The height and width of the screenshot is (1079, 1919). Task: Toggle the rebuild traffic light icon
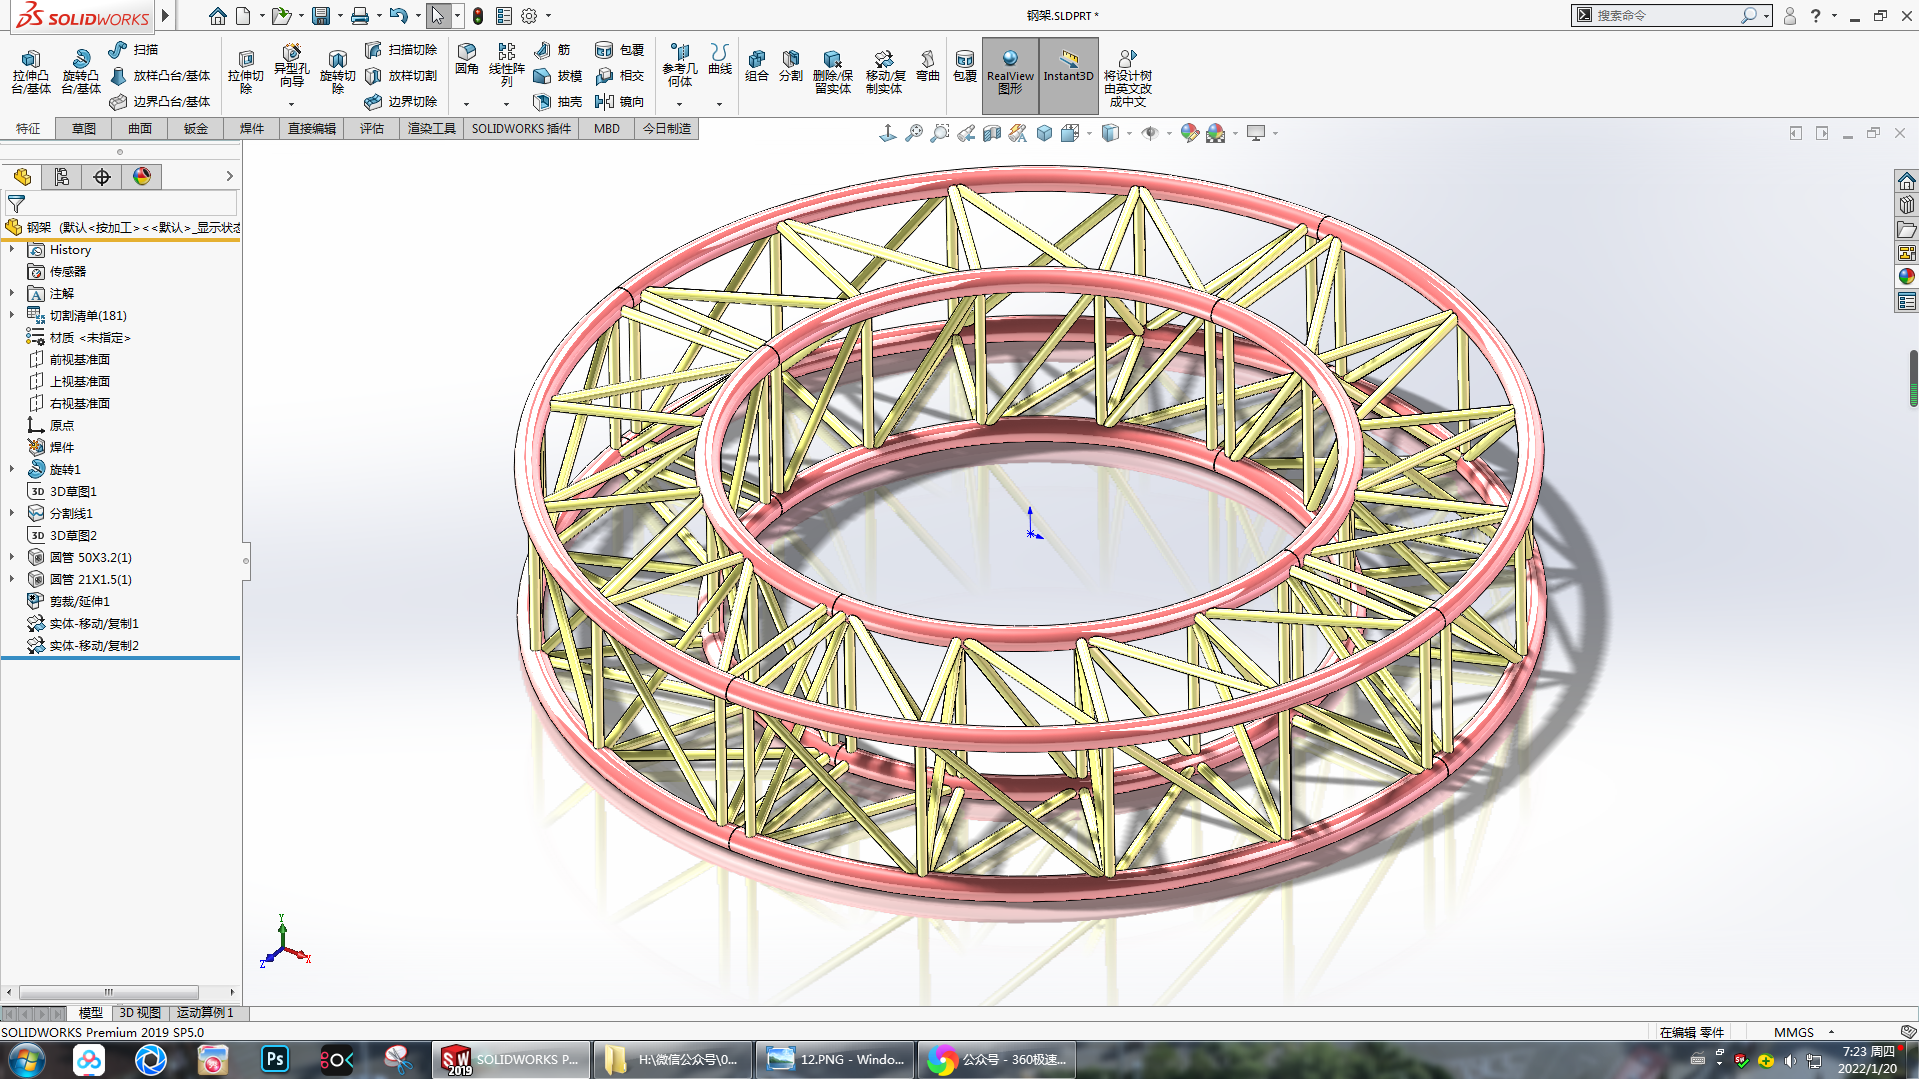(x=478, y=16)
